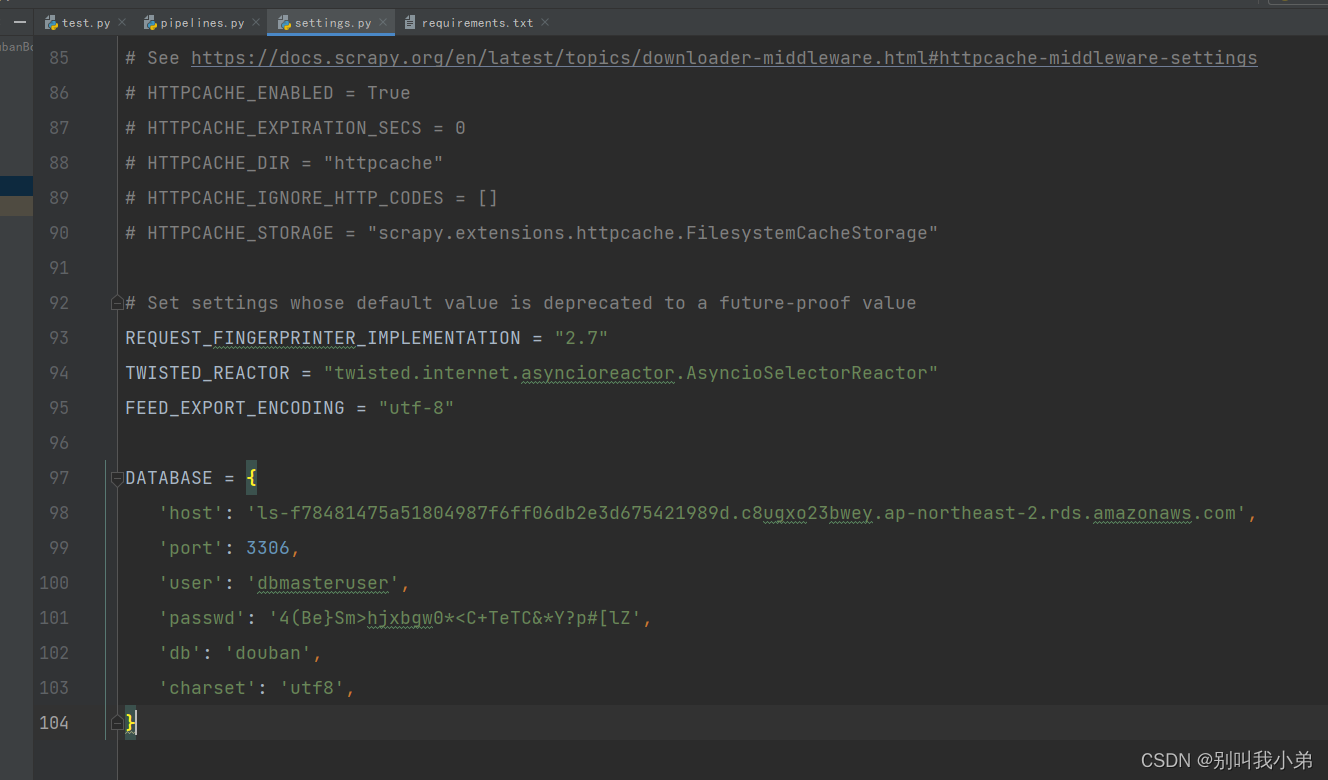Image resolution: width=1328 pixels, height=780 pixels.
Task: Click the "2.7" string value
Action: pyautogui.click(x=581, y=338)
